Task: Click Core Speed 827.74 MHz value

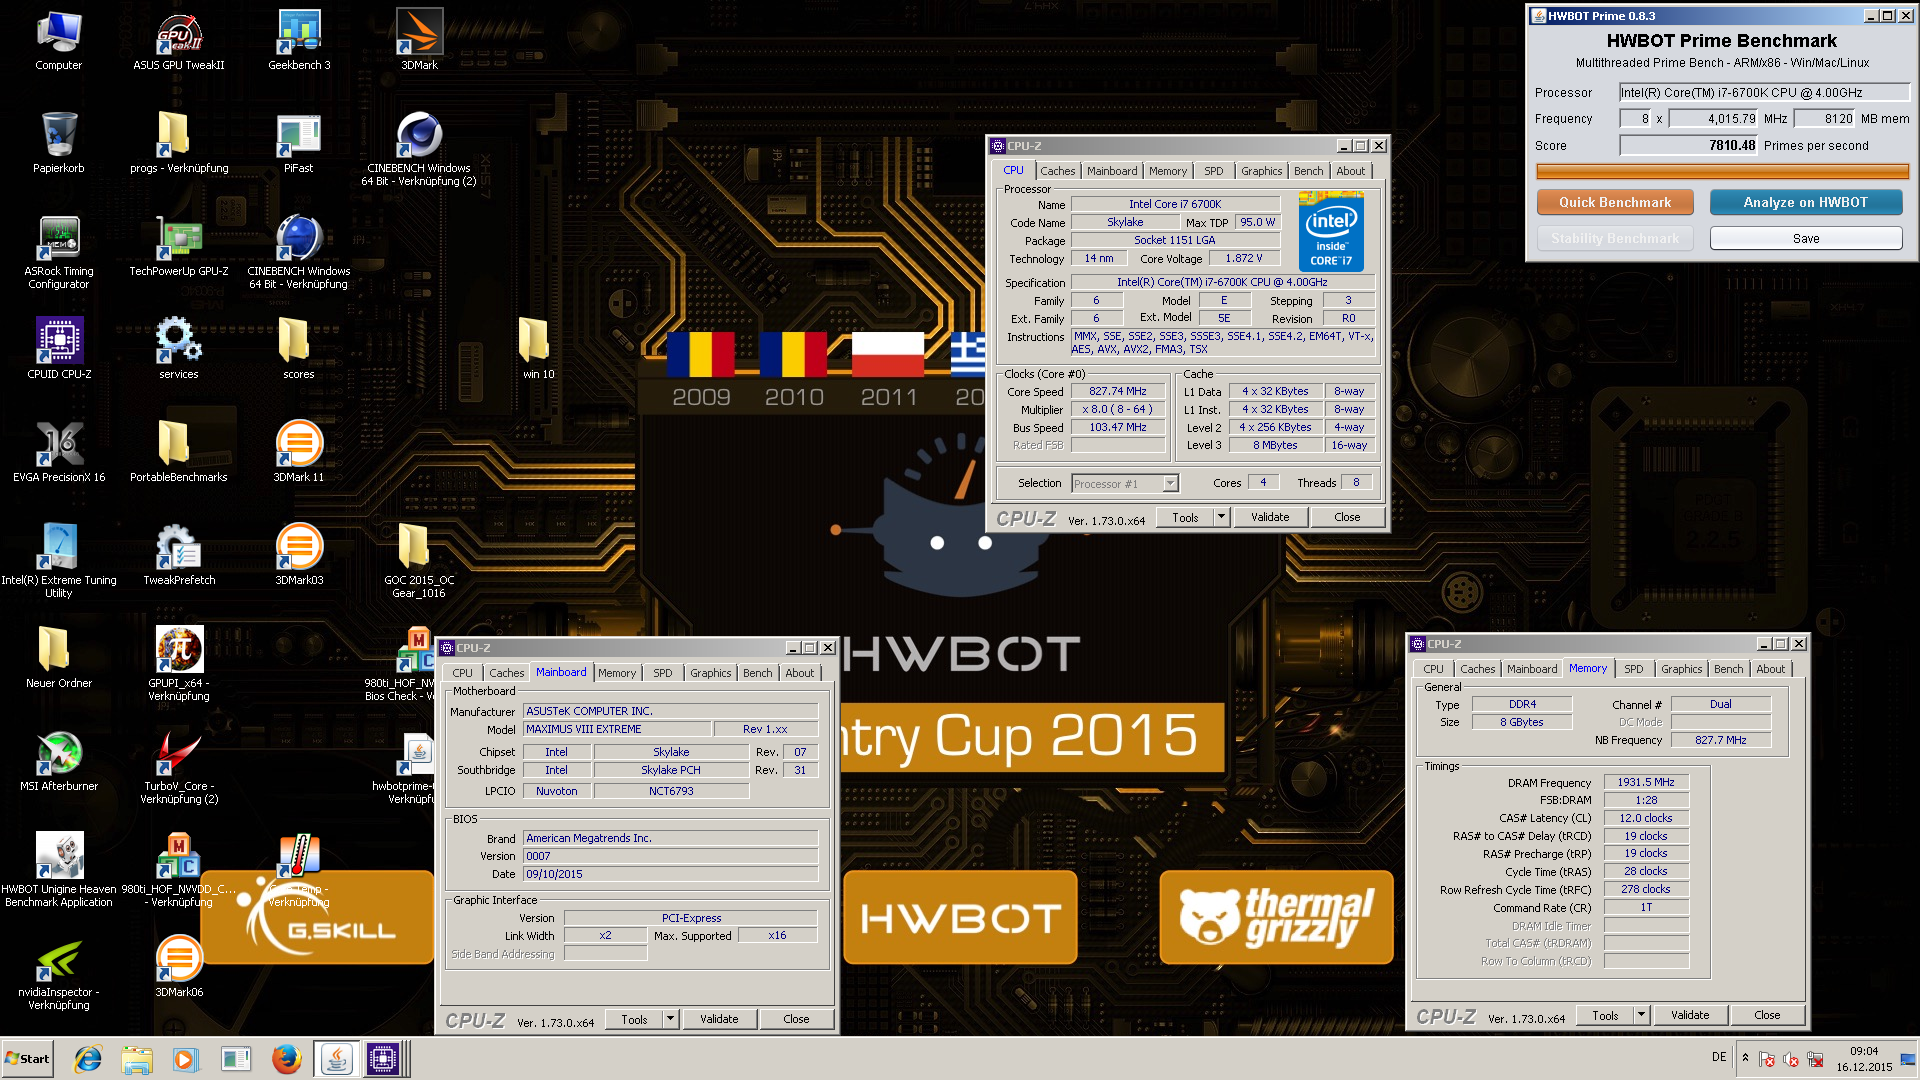Action: 1117,391
